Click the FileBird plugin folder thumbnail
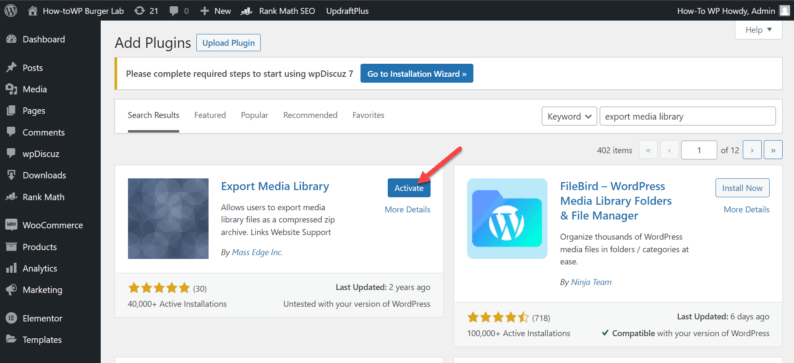This screenshot has height=363, width=794. (x=507, y=218)
